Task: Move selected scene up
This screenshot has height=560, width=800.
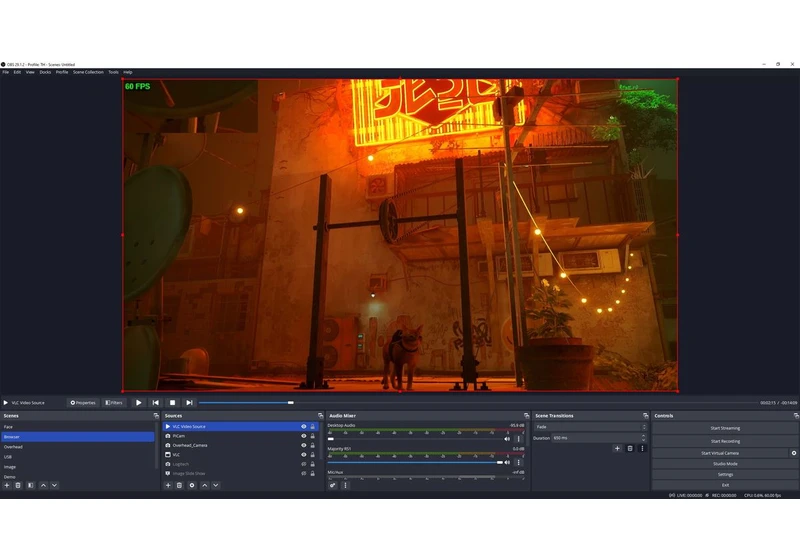Action: coord(43,485)
